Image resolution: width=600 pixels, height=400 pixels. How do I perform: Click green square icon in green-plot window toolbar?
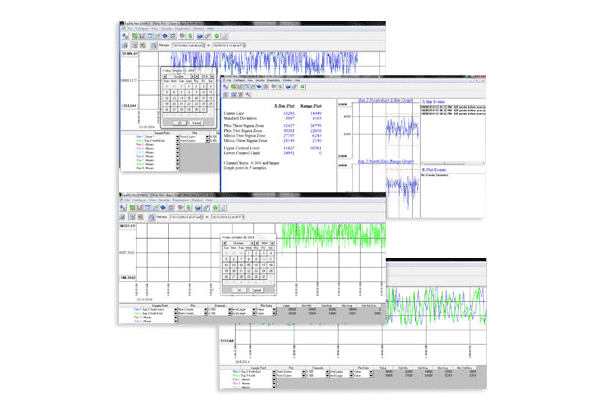[132, 208]
